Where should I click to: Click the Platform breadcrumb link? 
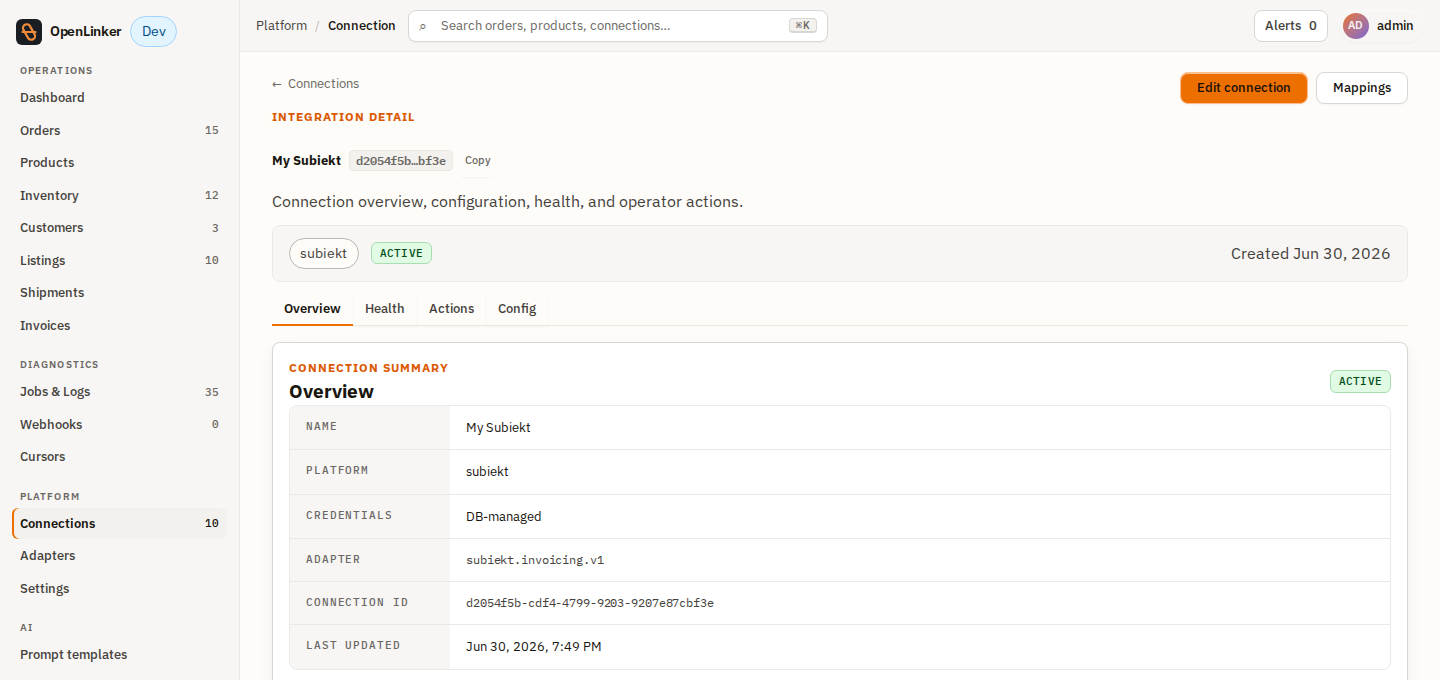pos(281,26)
